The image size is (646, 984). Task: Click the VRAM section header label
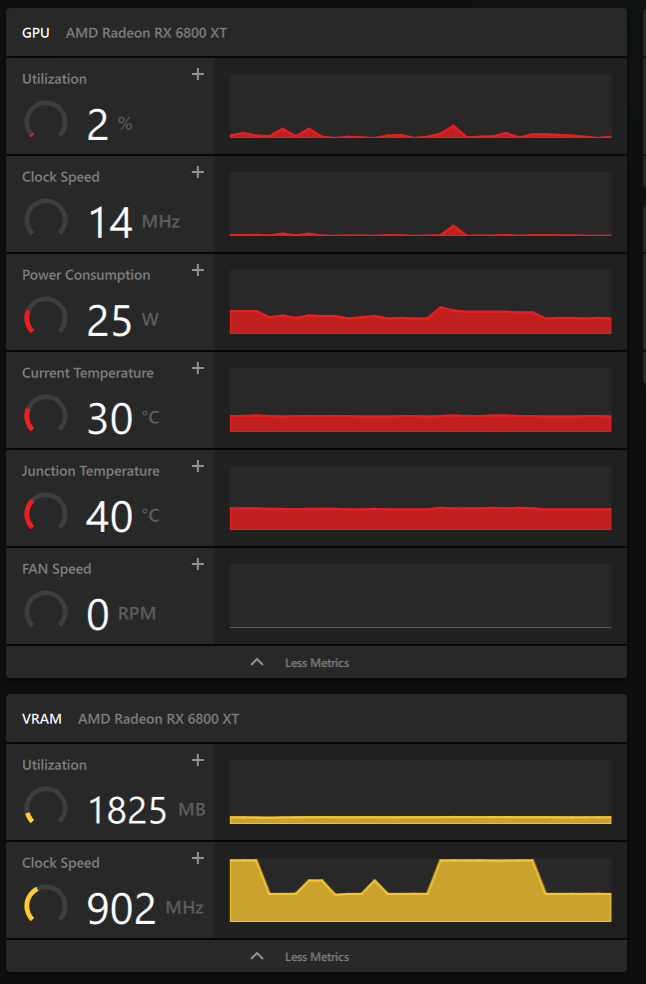pos(41,719)
